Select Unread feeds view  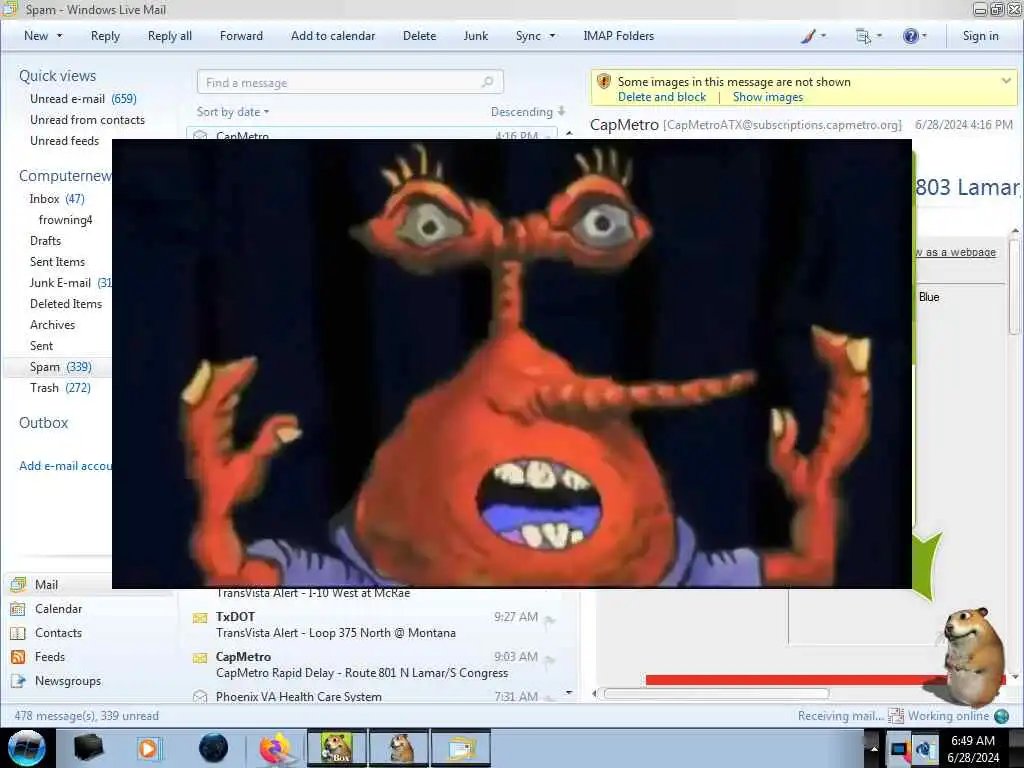(x=65, y=140)
